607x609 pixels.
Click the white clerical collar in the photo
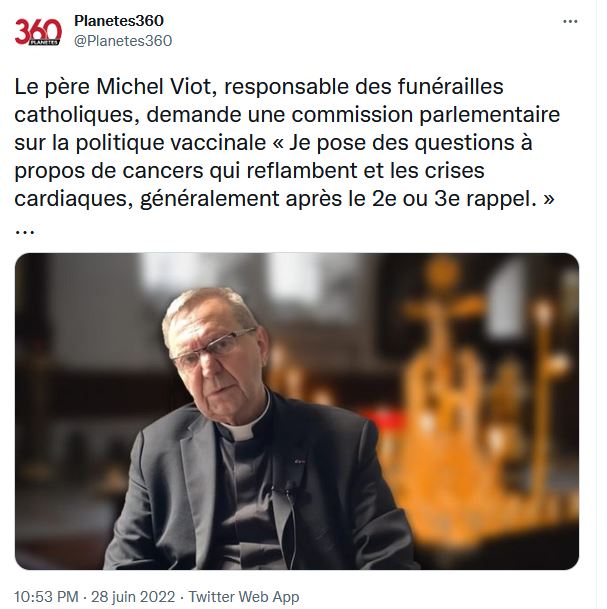240,432
